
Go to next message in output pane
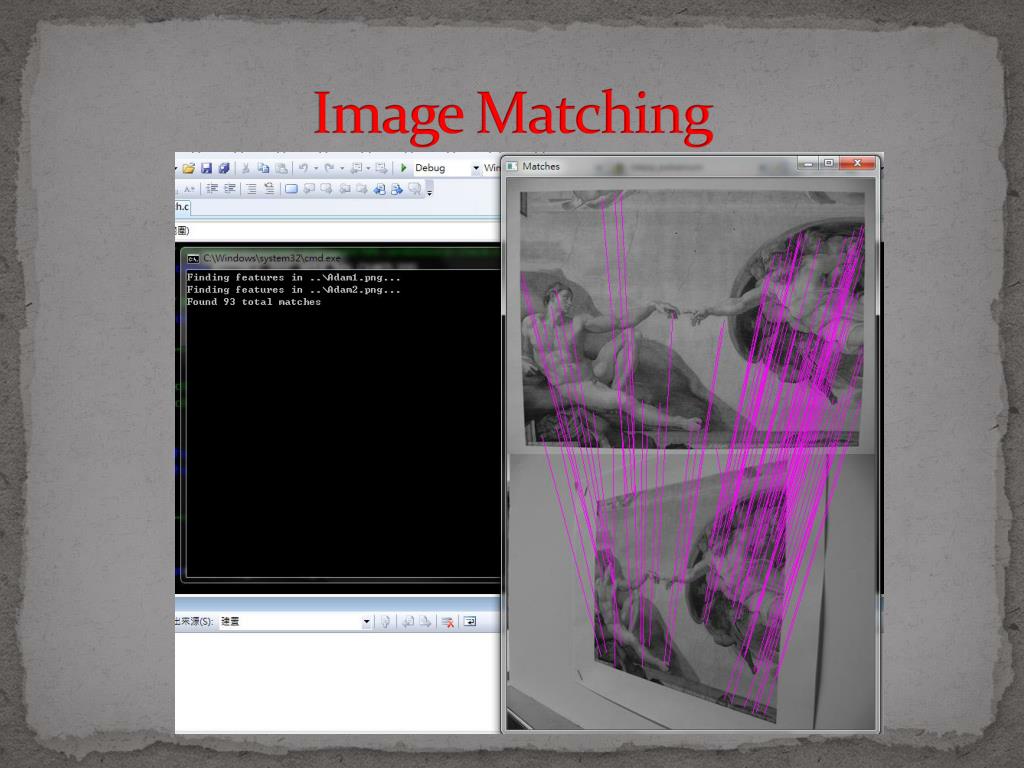(425, 622)
